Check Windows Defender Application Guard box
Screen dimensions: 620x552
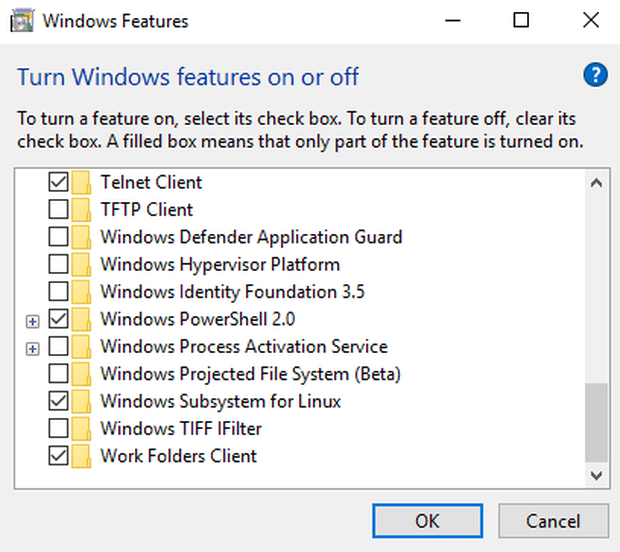(59, 237)
